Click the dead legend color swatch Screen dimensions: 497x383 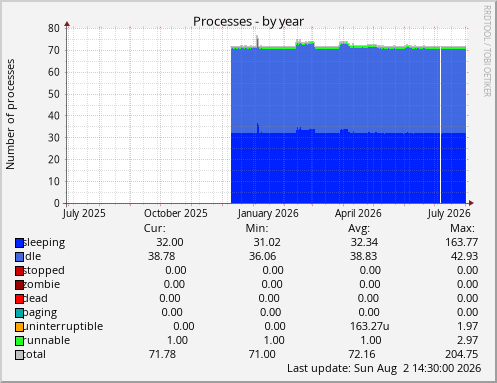pos(19,299)
